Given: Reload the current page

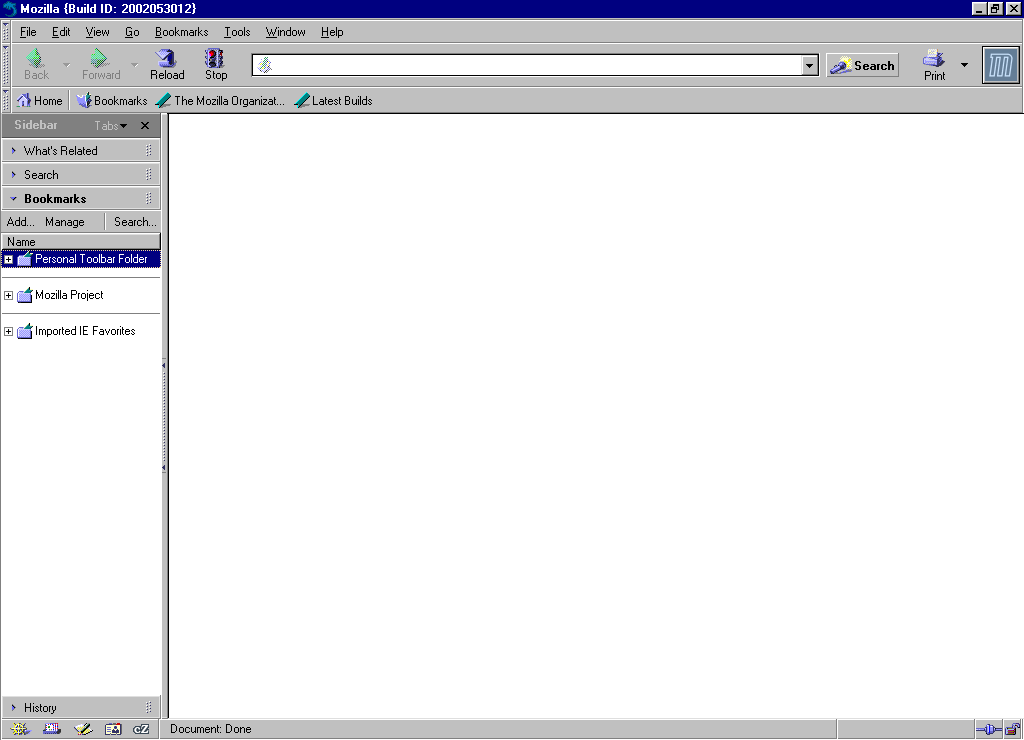Looking at the screenshot, I should (x=167, y=65).
